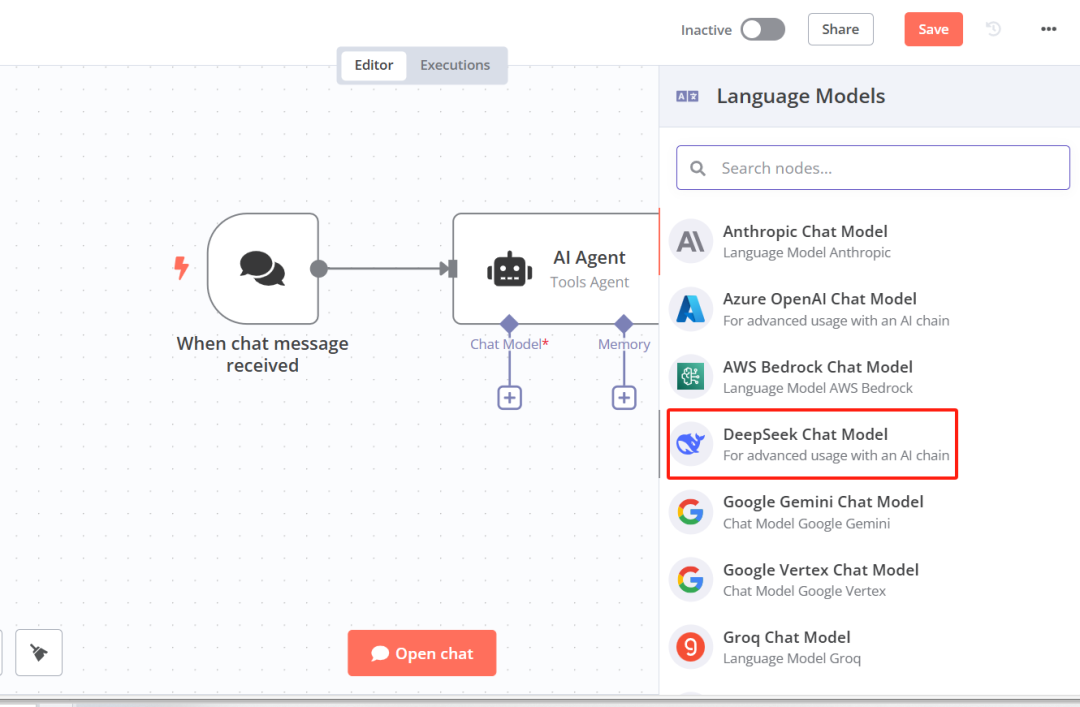Switch to the Executions tab
Image resolution: width=1080 pixels, height=707 pixels.
455,65
